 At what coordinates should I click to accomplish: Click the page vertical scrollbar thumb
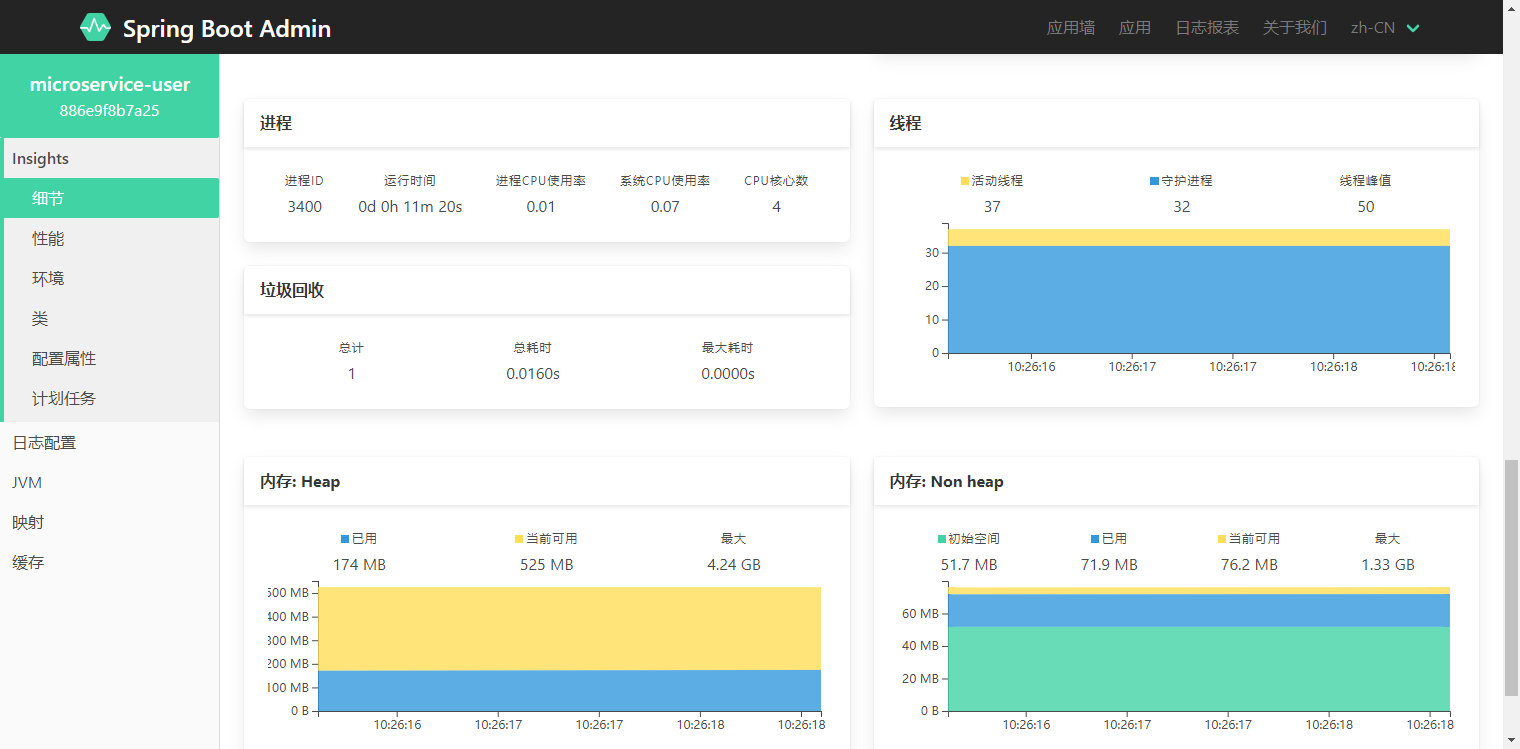coord(1511,578)
